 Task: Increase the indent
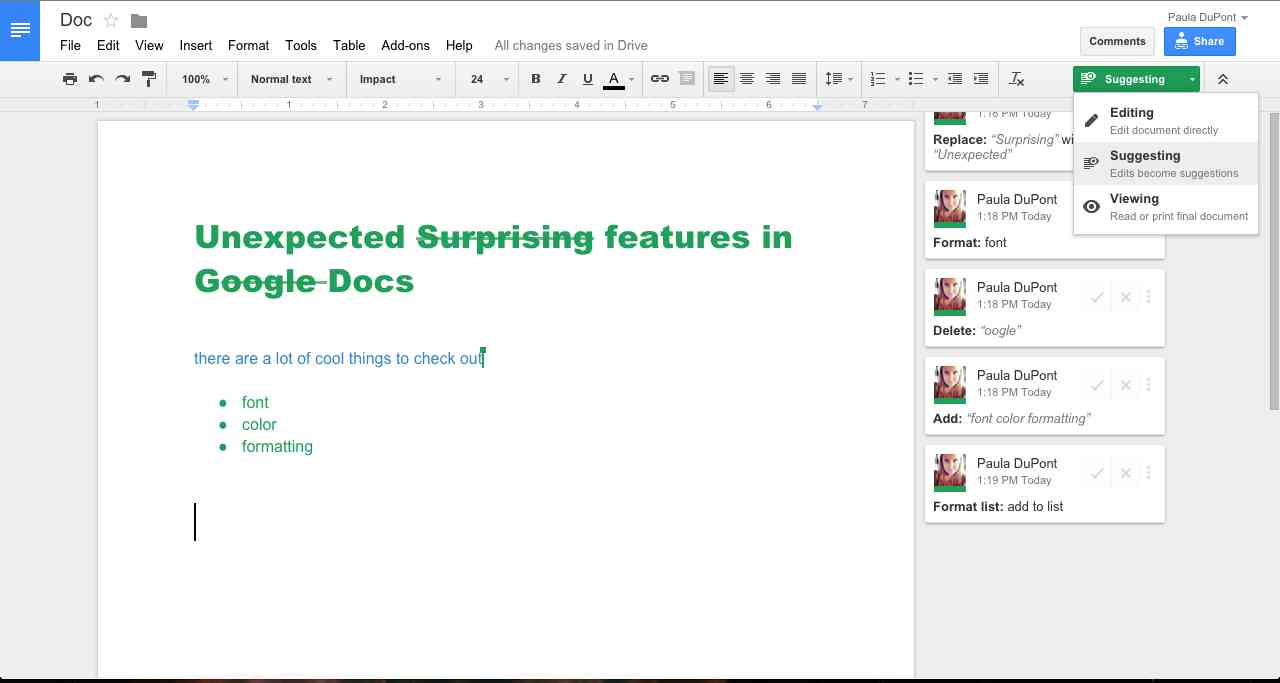[981, 79]
